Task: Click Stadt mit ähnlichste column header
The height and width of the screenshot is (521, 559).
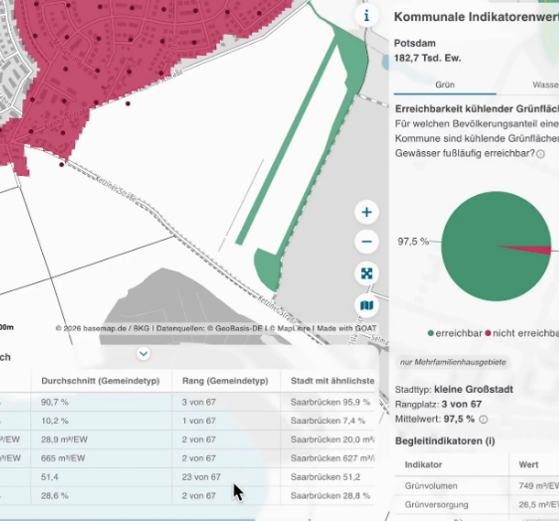Action: coord(332,381)
